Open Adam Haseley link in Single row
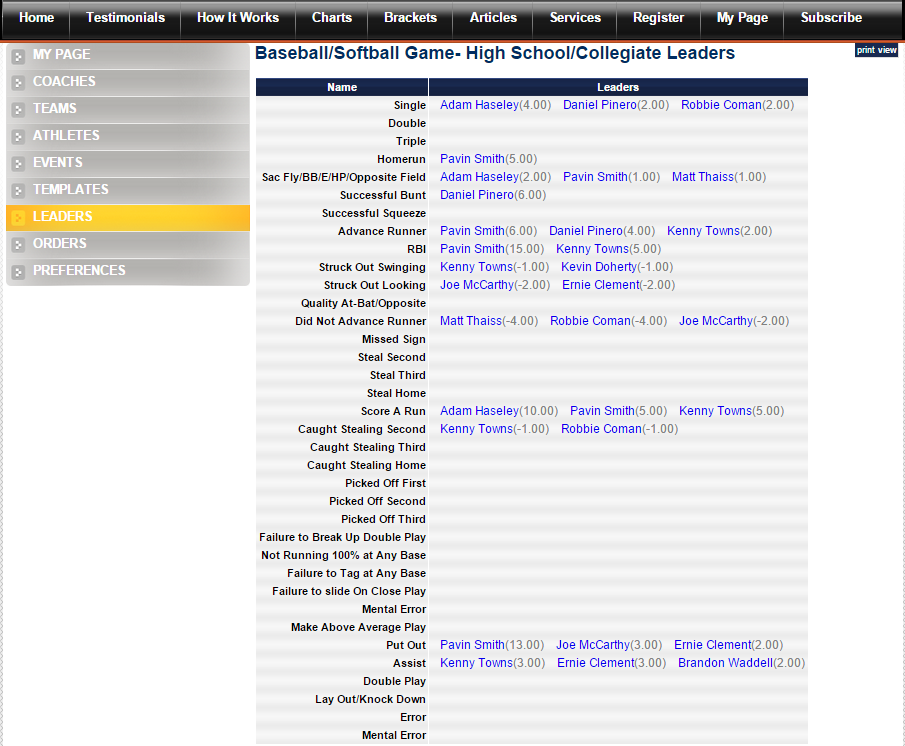Image resolution: width=905 pixels, height=746 pixels. [x=479, y=105]
